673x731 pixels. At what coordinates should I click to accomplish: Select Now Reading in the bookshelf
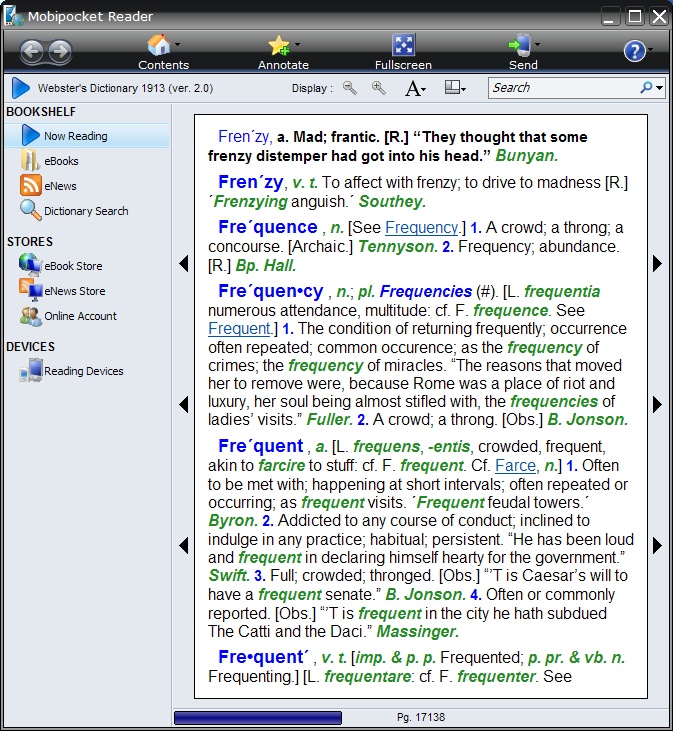(x=87, y=136)
